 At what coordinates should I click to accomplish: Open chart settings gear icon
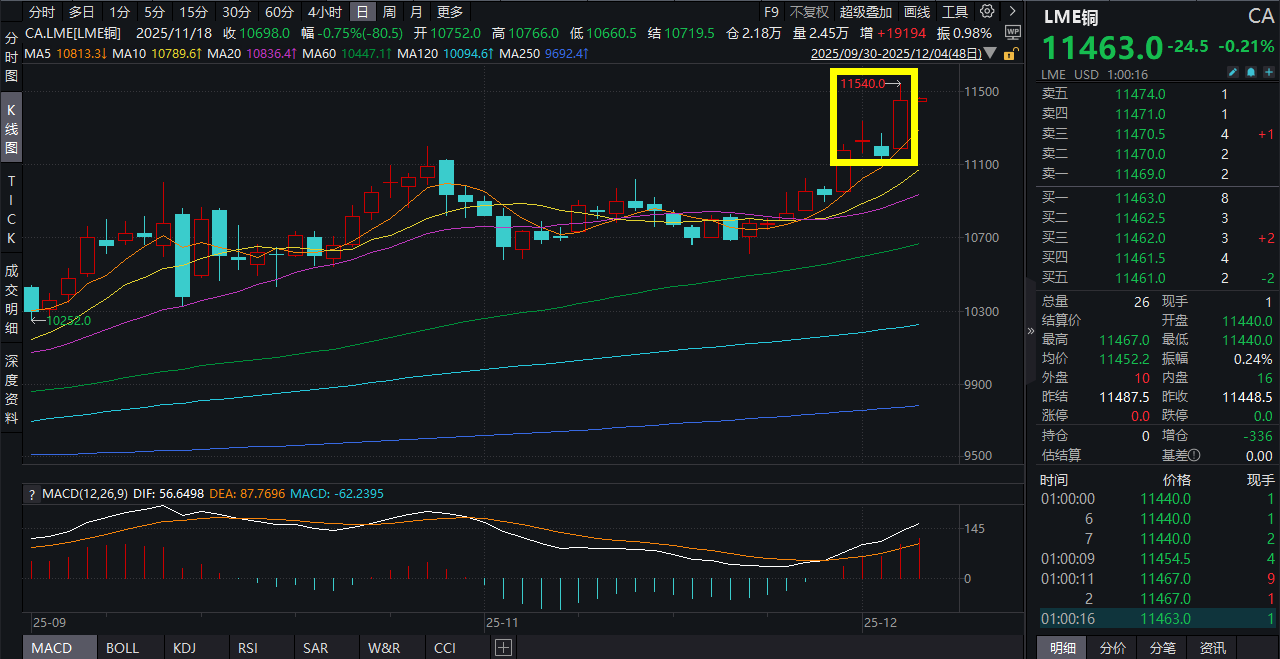(987, 12)
